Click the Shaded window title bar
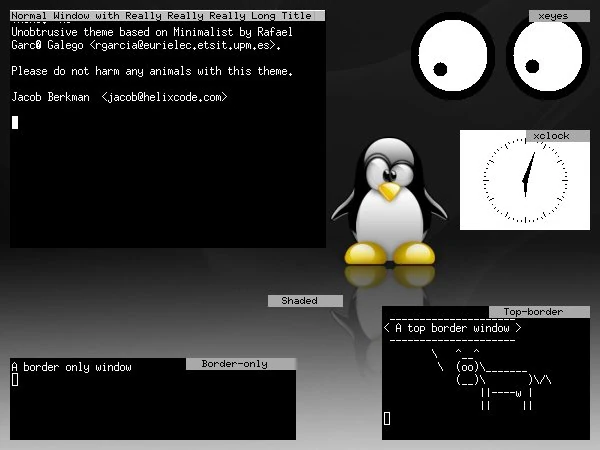This screenshot has height=450, width=600. point(305,301)
